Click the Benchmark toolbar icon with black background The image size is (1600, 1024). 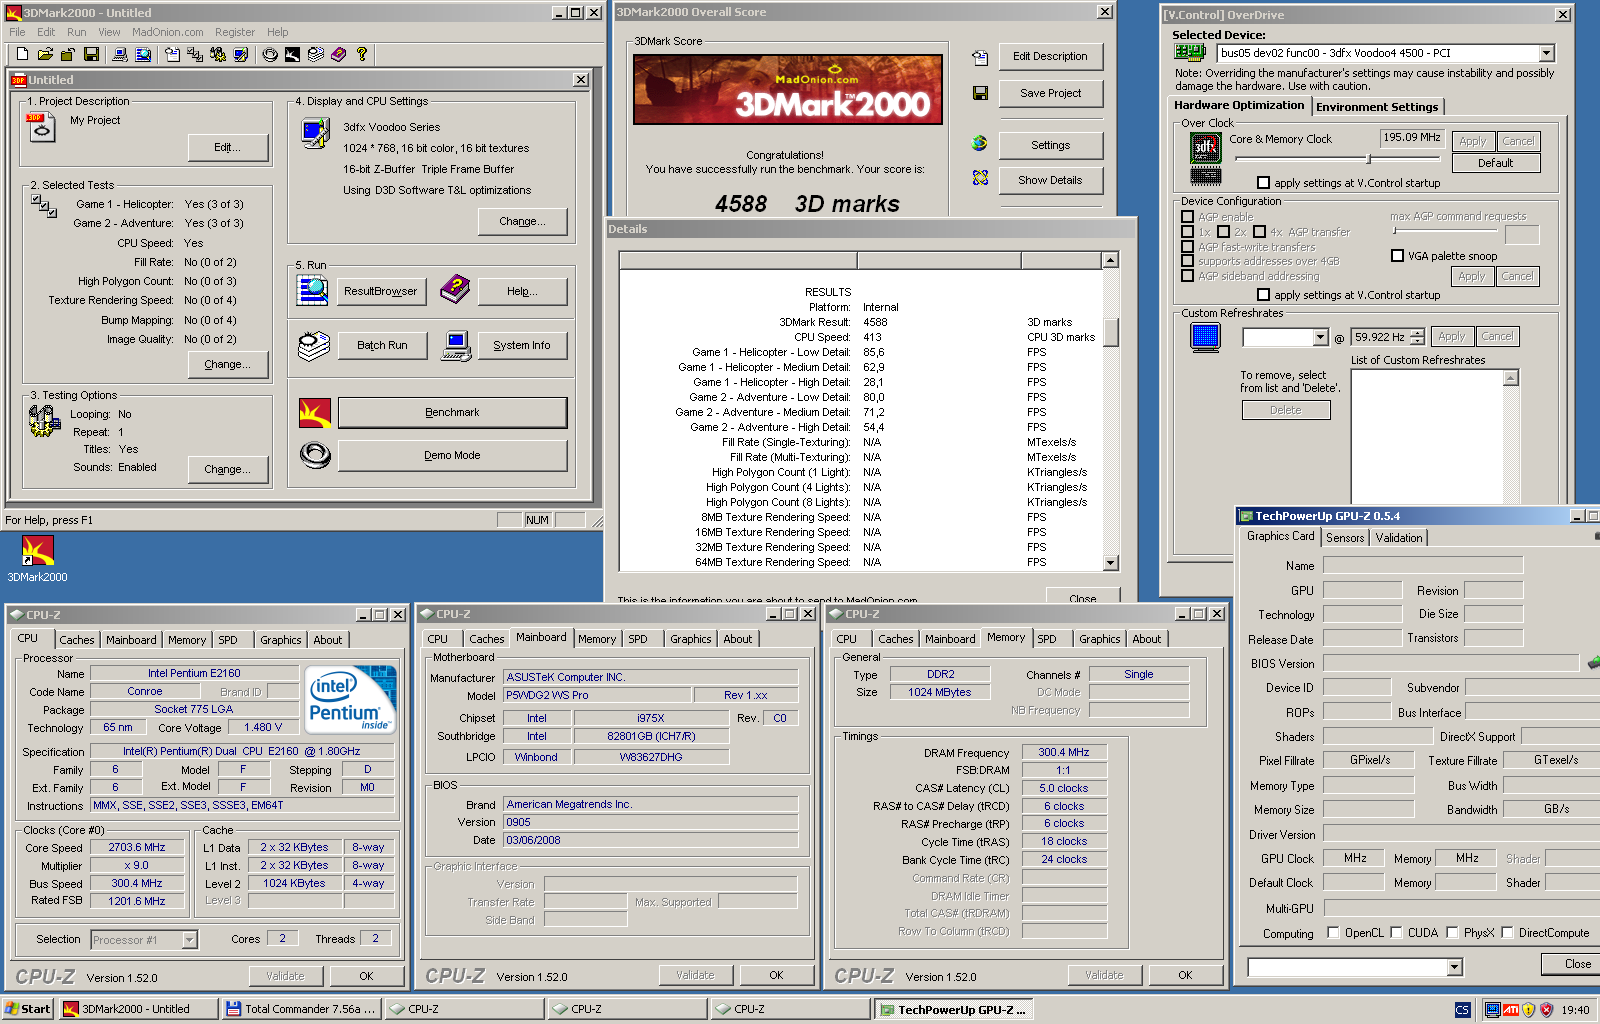(x=293, y=54)
